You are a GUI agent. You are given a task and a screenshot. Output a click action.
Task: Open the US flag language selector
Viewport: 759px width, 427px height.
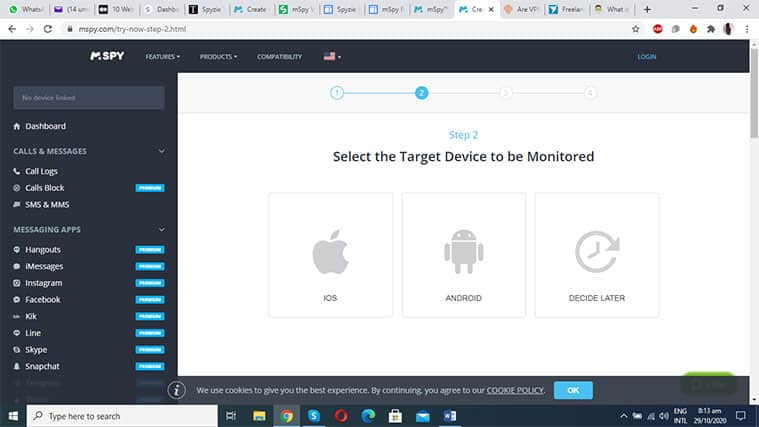coord(332,57)
